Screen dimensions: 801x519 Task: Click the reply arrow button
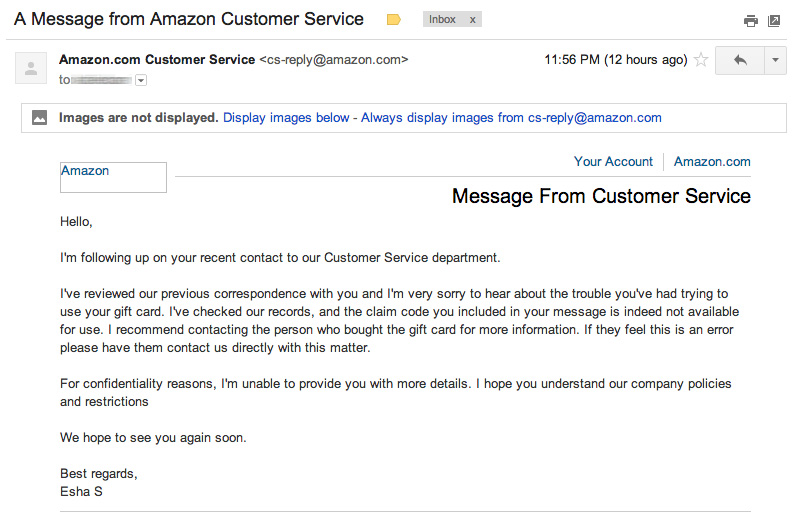tap(740, 60)
